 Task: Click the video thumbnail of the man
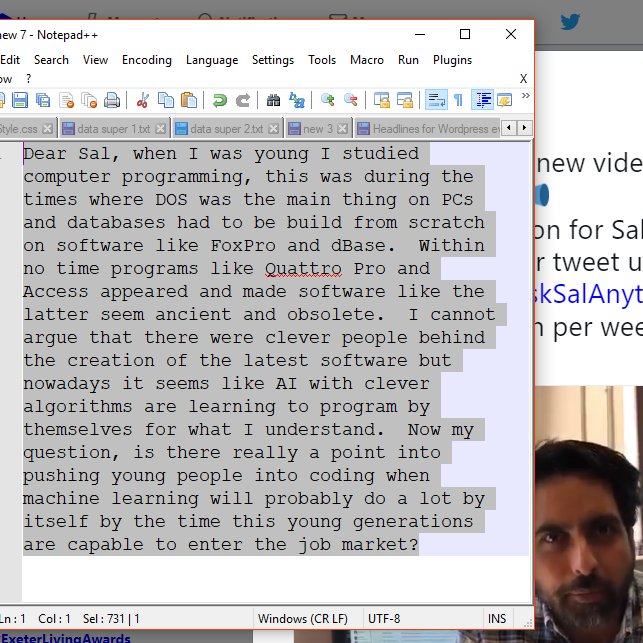(589, 514)
